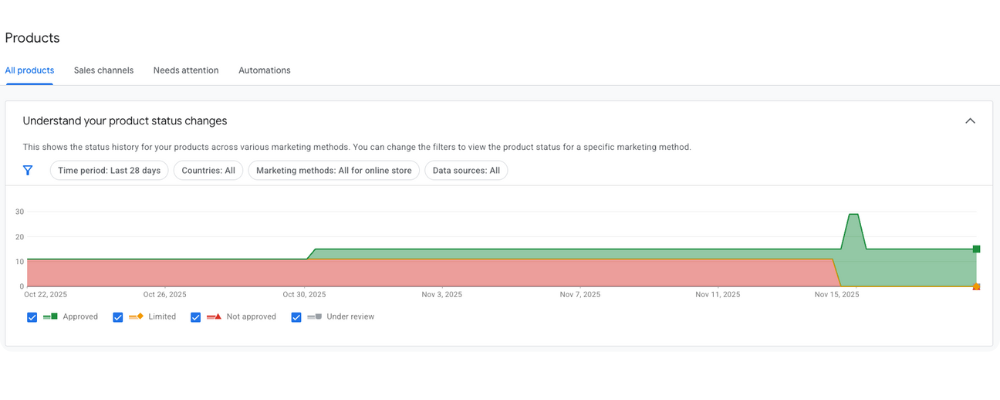
Task: Go to the Automations tab
Action: click(264, 71)
